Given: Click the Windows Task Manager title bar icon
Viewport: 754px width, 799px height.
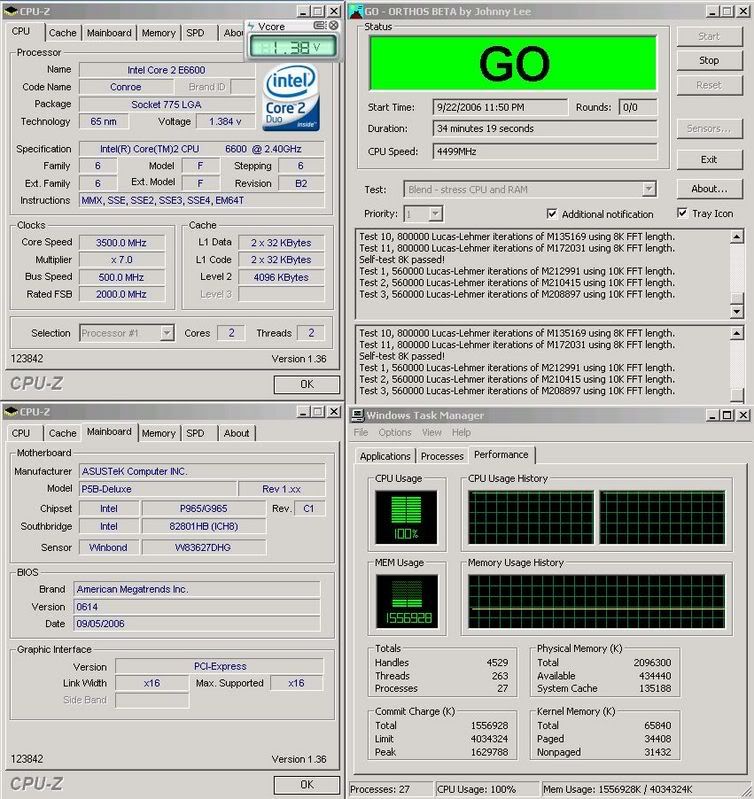Looking at the screenshot, I should click(358, 415).
